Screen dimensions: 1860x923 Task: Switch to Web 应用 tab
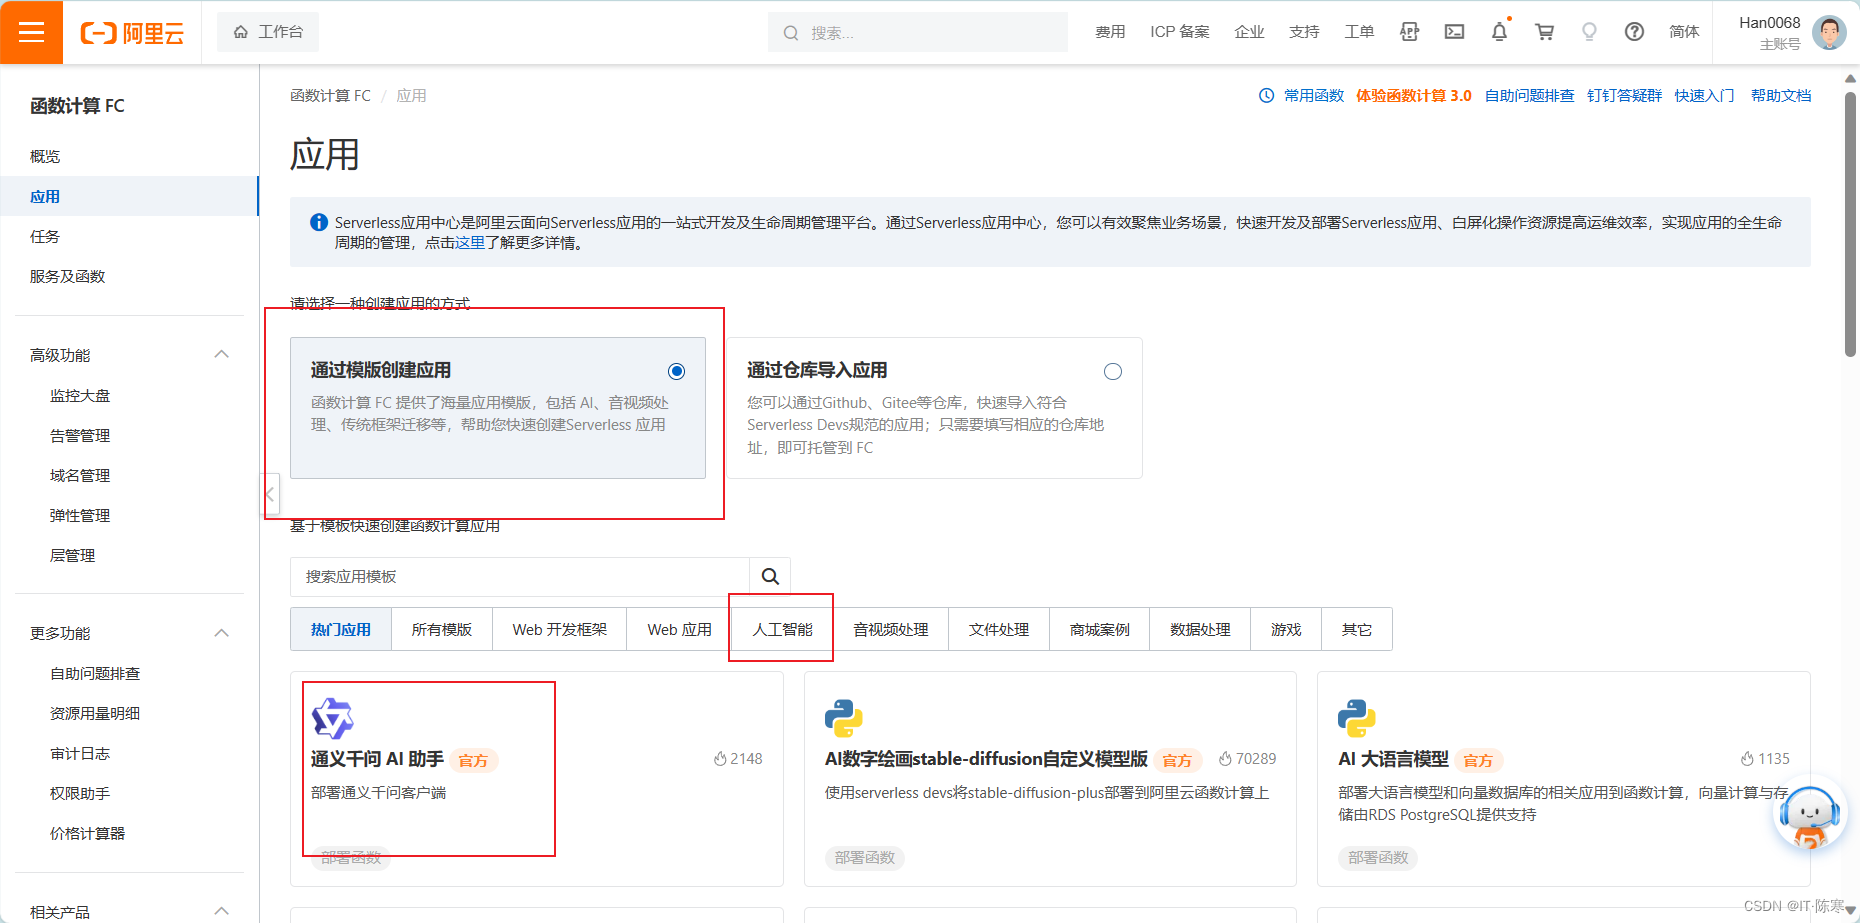(x=680, y=629)
